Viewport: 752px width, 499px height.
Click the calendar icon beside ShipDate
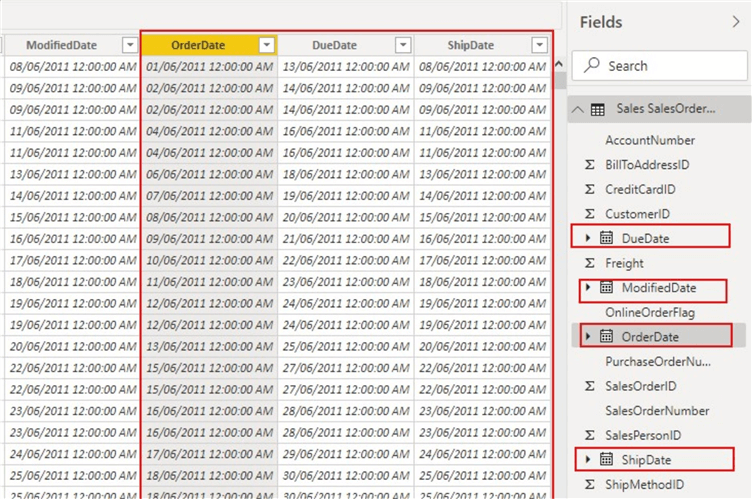[x=606, y=460]
